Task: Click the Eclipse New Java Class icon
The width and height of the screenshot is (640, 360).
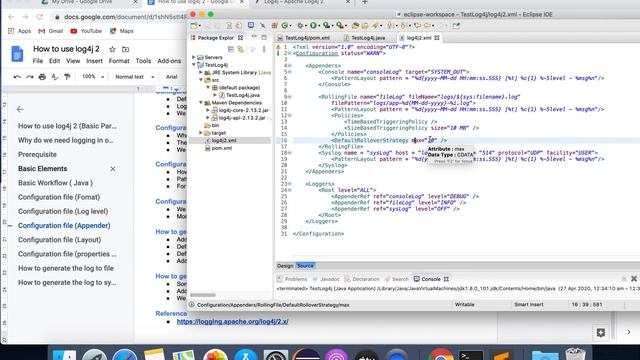Action: coord(284,25)
